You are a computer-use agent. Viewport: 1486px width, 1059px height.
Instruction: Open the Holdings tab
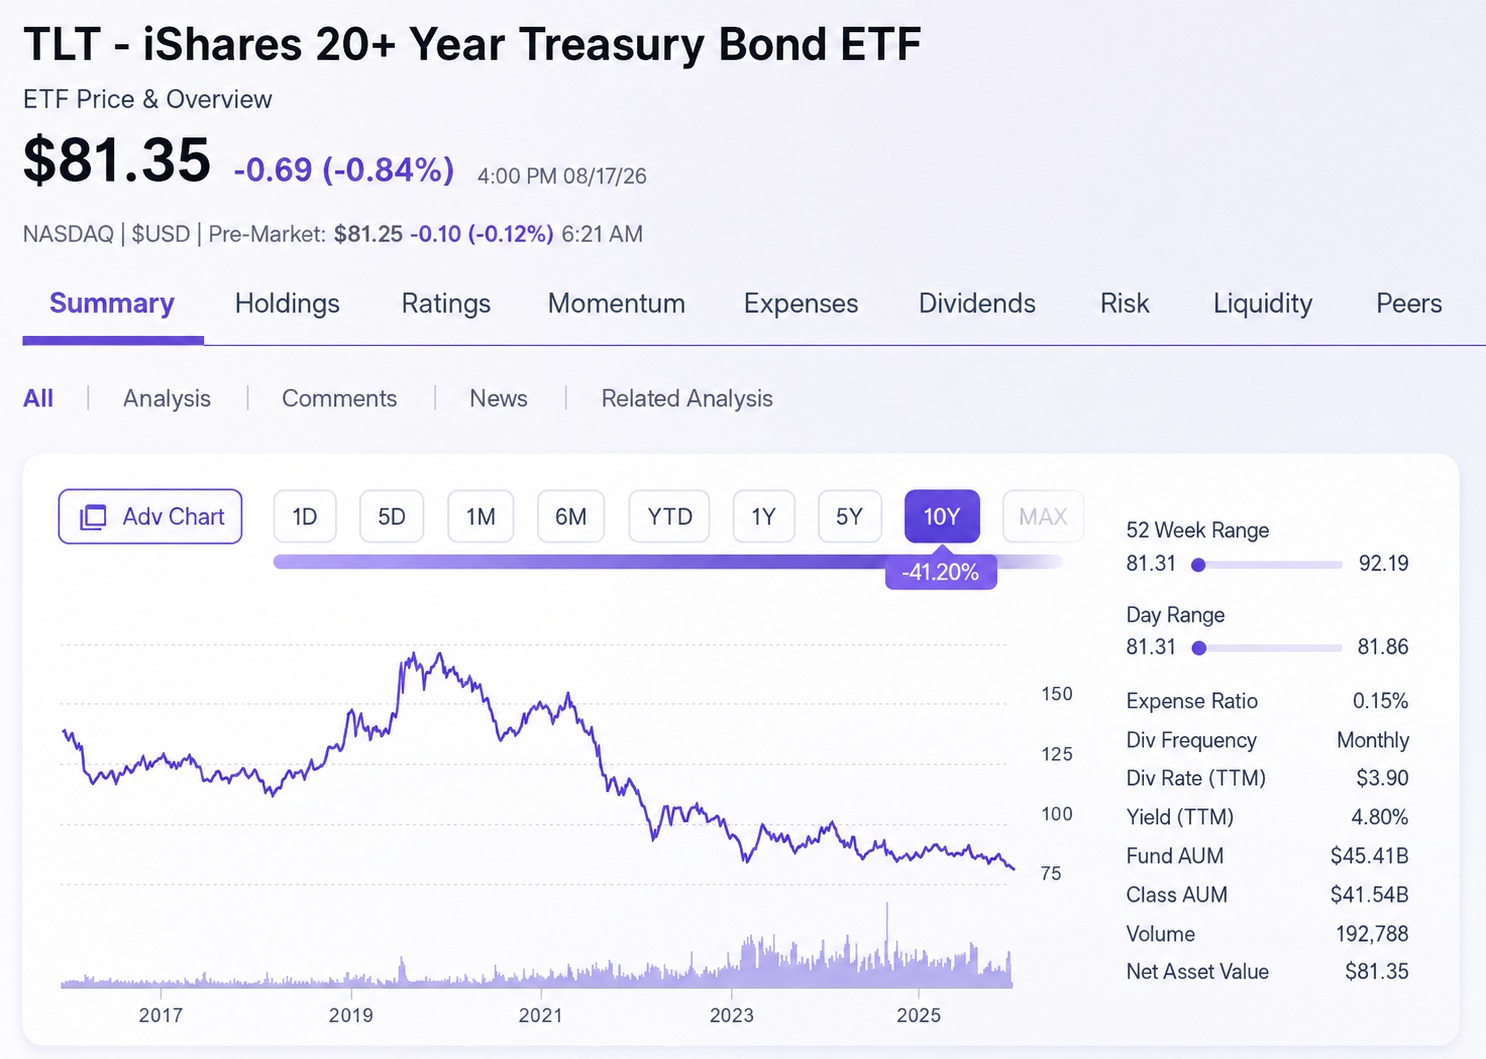pos(287,303)
